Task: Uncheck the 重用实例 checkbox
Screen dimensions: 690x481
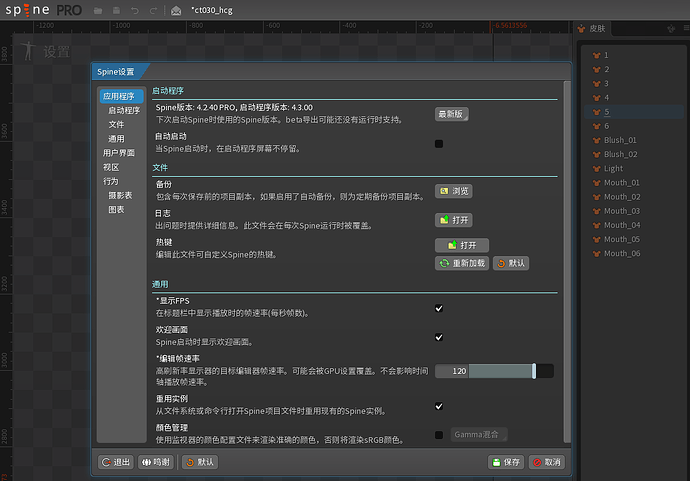Action: pos(439,406)
